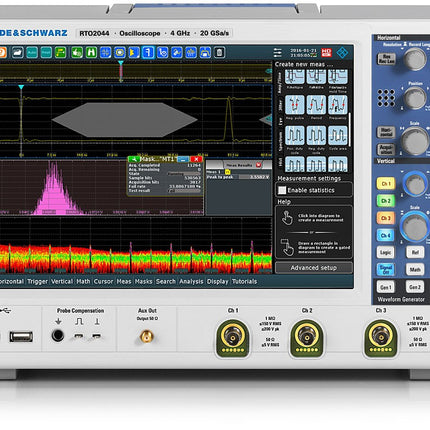Image resolution: width=430 pixels, height=430 pixels.
Task: Open the Vertical menu
Action: tap(62, 281)
